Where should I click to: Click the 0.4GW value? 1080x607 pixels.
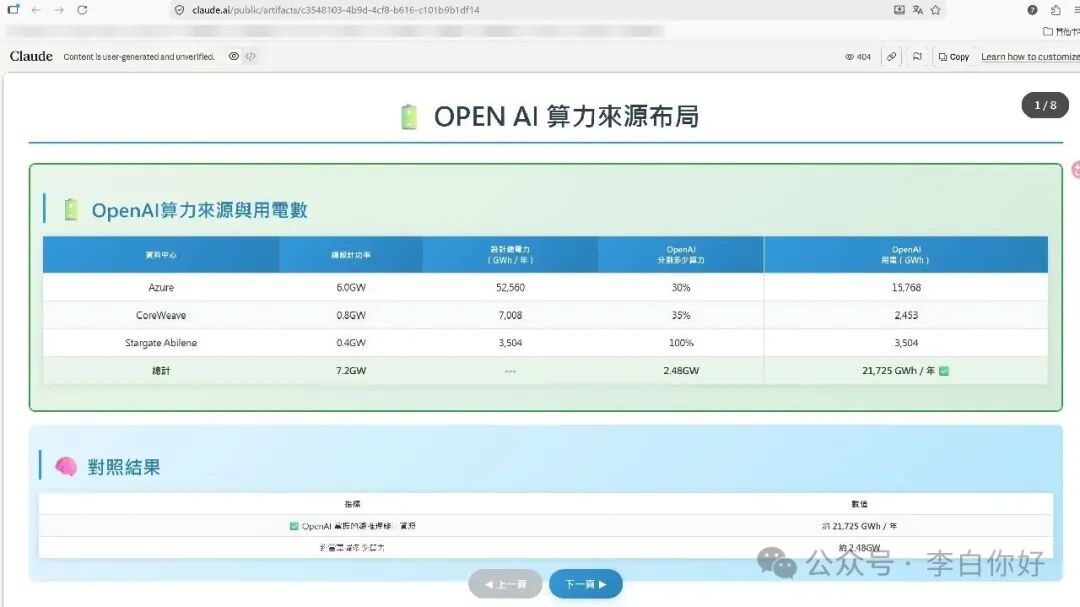[x=351, y=342]
